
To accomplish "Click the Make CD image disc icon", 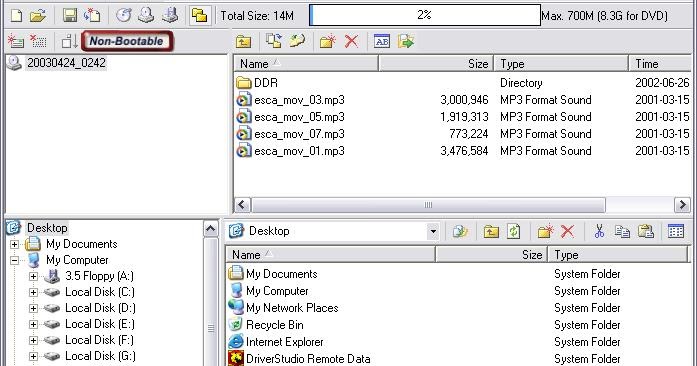I will (x=124, y=16).
